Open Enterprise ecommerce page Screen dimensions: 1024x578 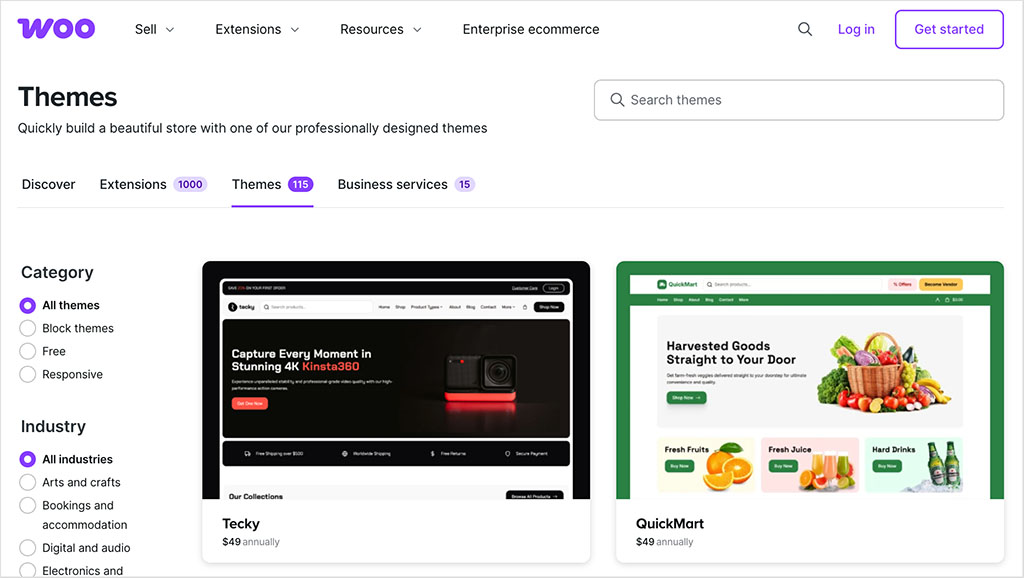click(531, 29)
